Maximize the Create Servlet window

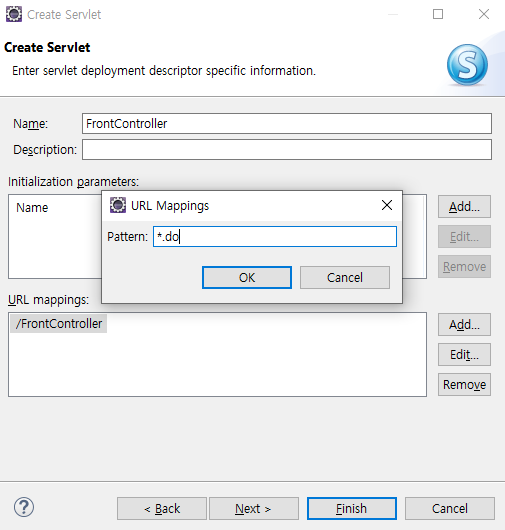pyautogui.click(x=438, y=14)
